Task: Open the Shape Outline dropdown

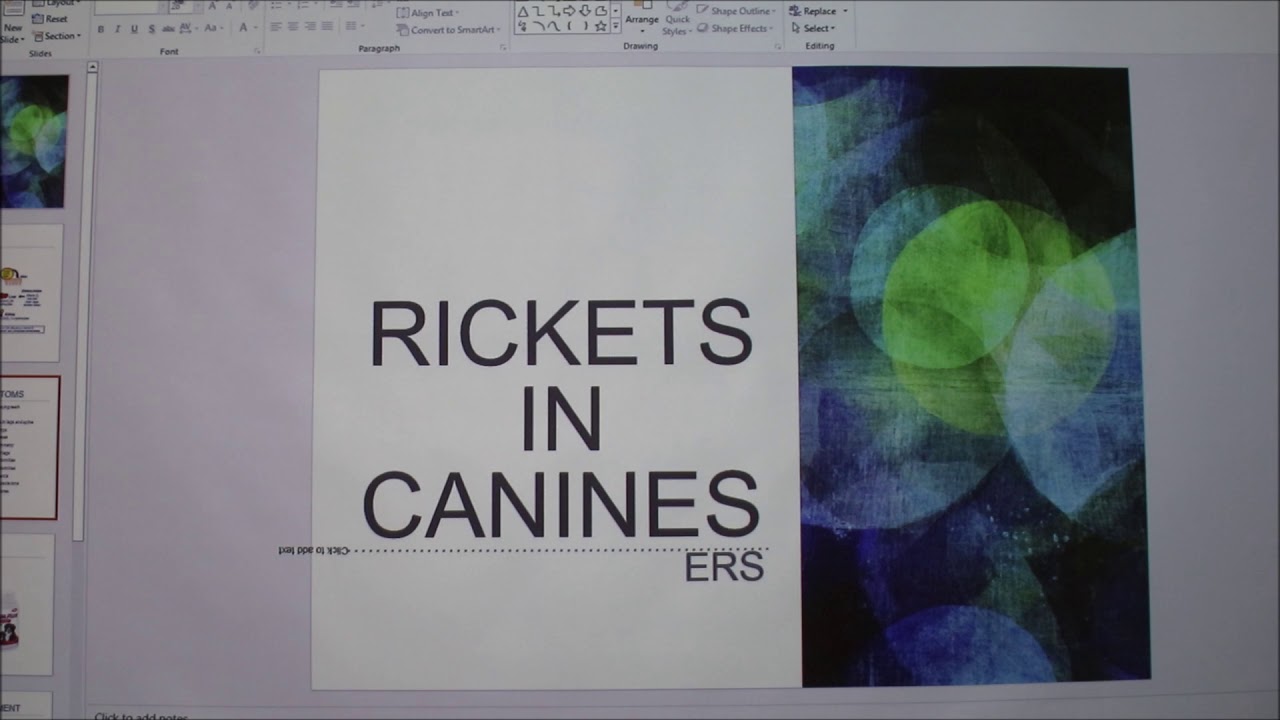Action: click(737, 11)
